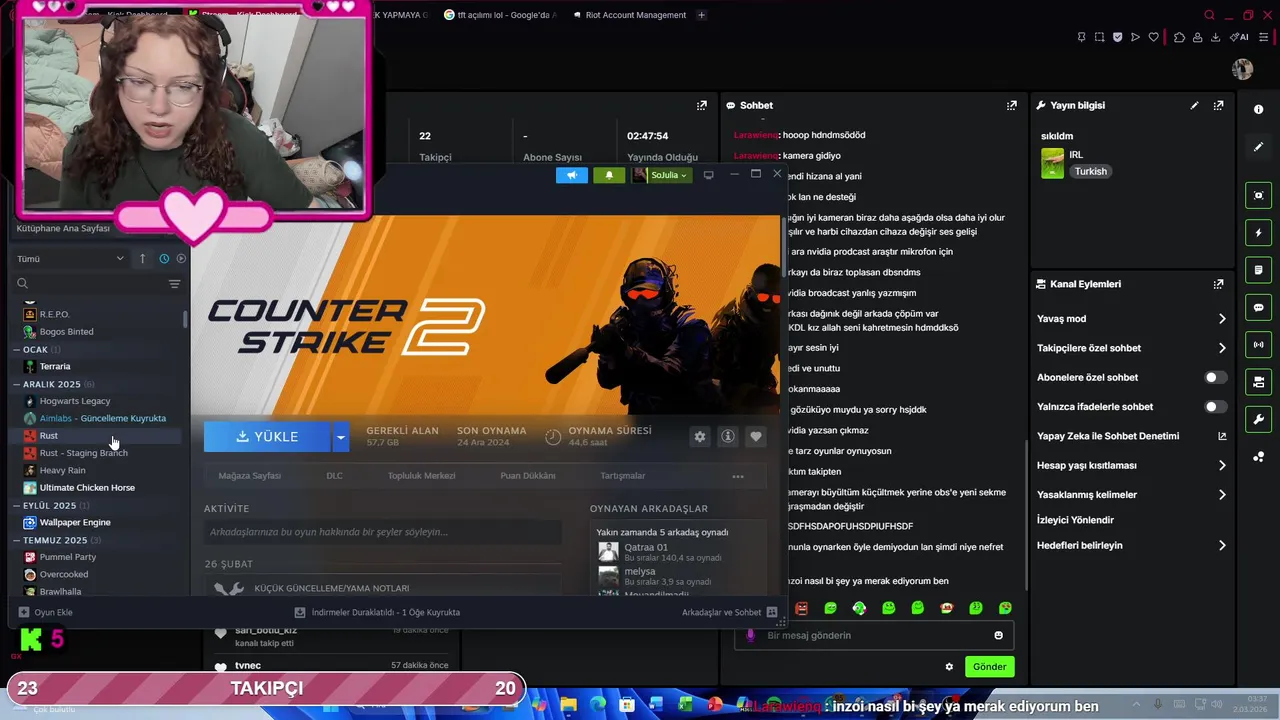Open Kick profile avatar at top right
Viewport: 1280px width, 720px height.
pyautogui.click(x=1243, y=69)
